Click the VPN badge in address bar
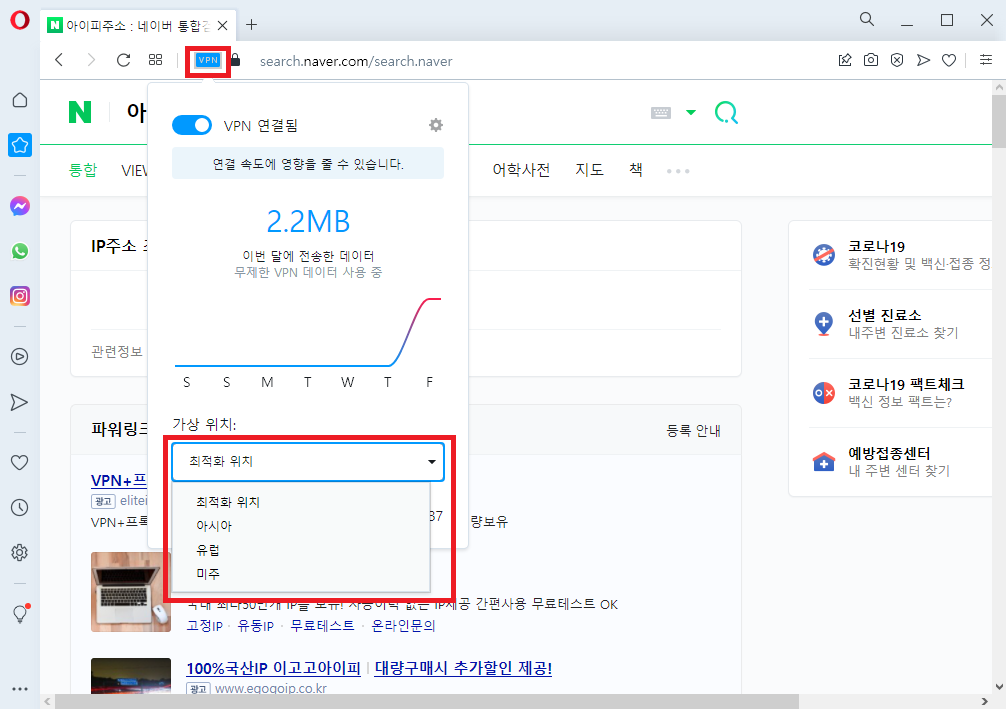 (x=208, y=60)
